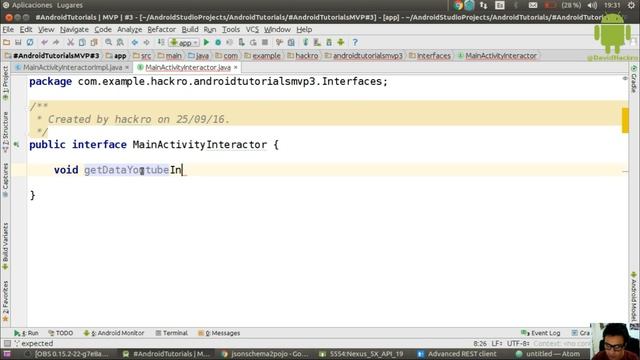The height and width of the screenshot is (360, 640).
Task: Click the app breadcrumb folder
Action: pyautogui.click(x=116, y=56)
